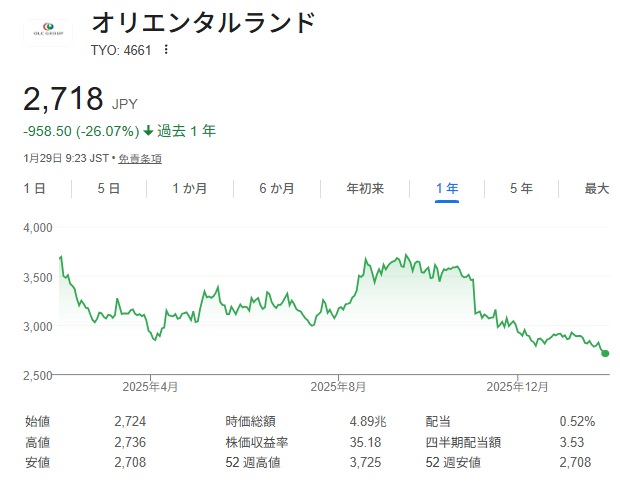620x489 pixels.
Task: Click the 1月29日 9:23 JST timestamp
Action: (66, 159)
